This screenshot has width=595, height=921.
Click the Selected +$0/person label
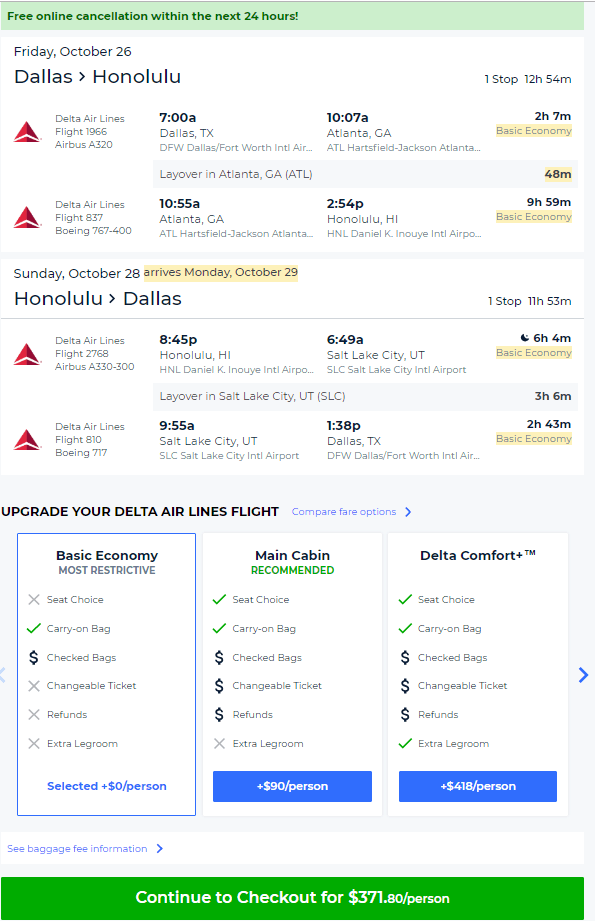click(106, 786)
